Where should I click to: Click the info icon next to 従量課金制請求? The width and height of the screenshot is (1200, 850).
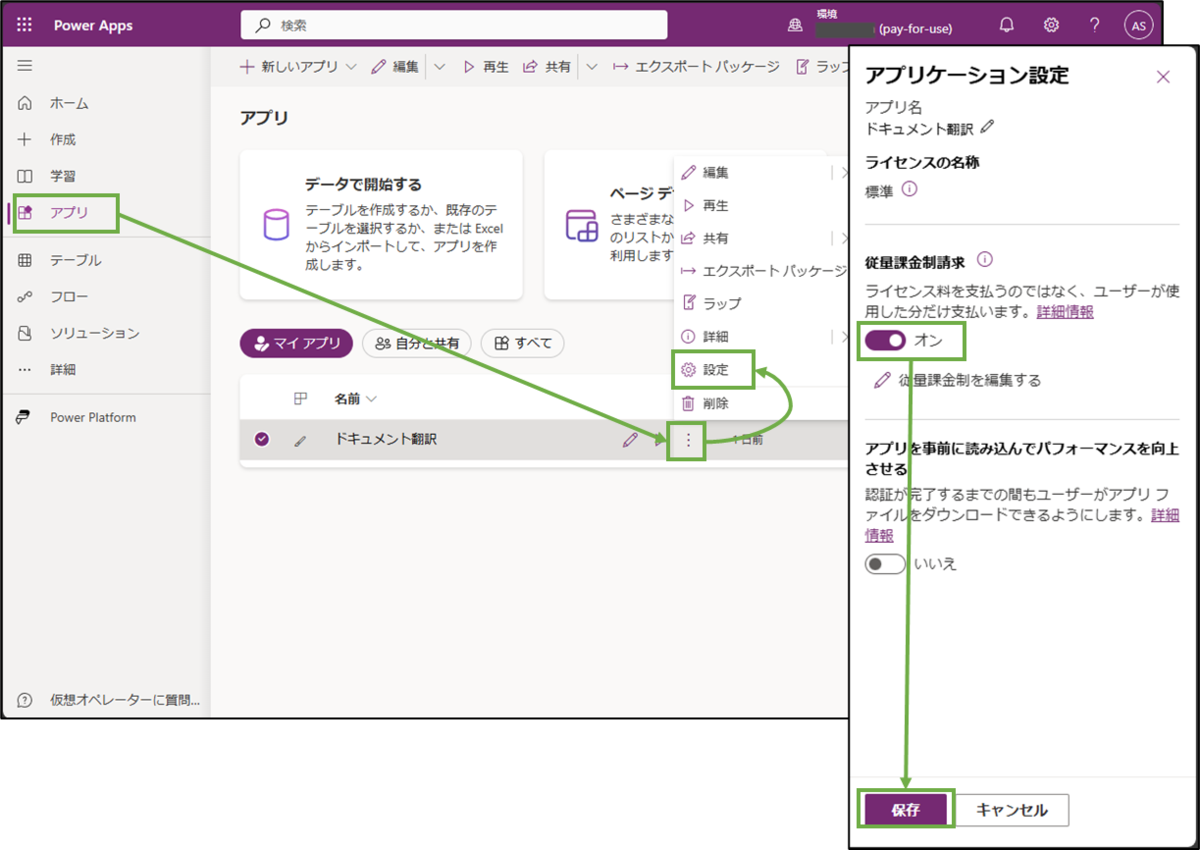tap(984, 260)
